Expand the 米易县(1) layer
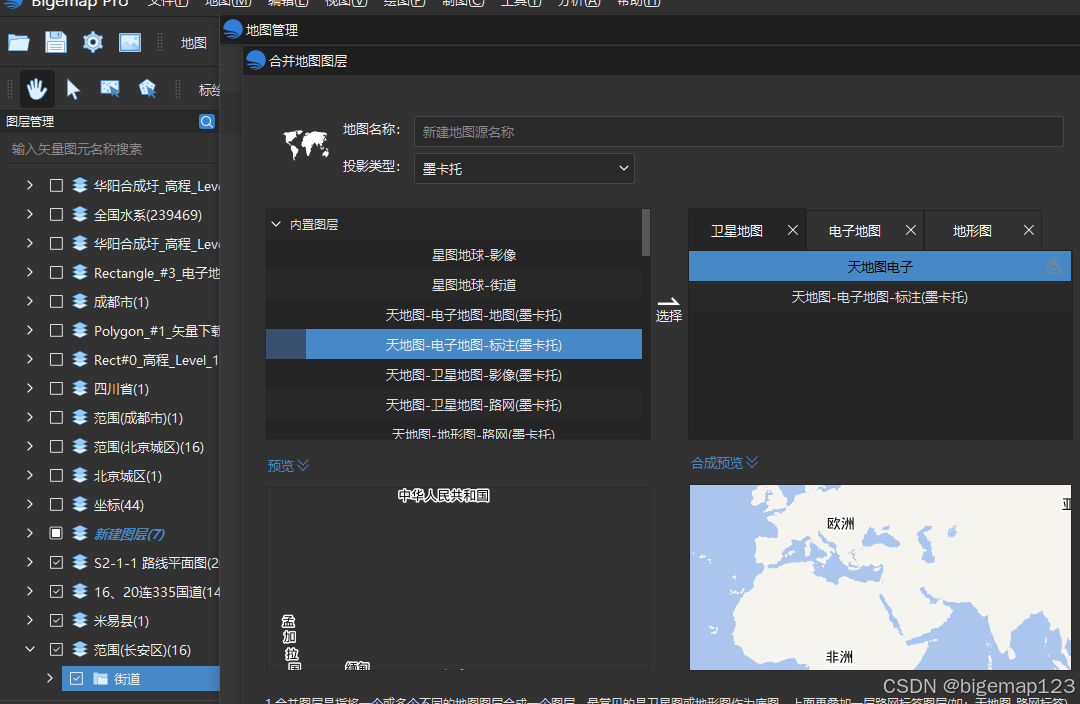This screenshot has height=704, width=1080. (x=30, y=620)
